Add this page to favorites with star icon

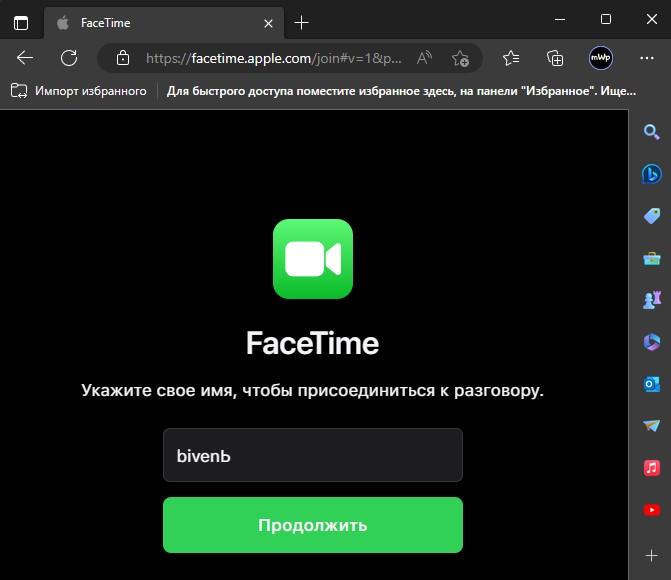(460, 58)
